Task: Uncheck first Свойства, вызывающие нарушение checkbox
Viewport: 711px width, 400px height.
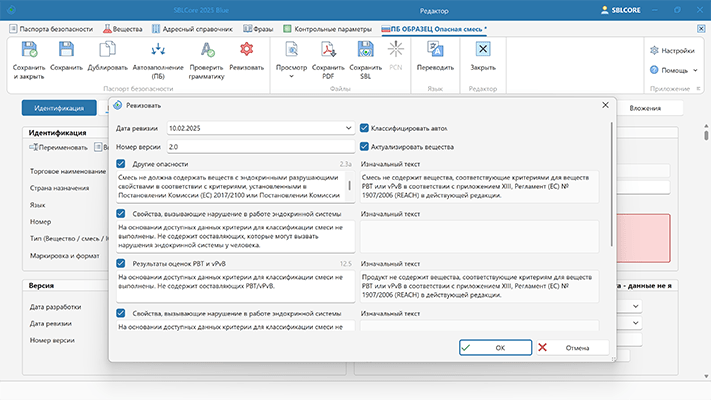Action: (x=121, y=214)
